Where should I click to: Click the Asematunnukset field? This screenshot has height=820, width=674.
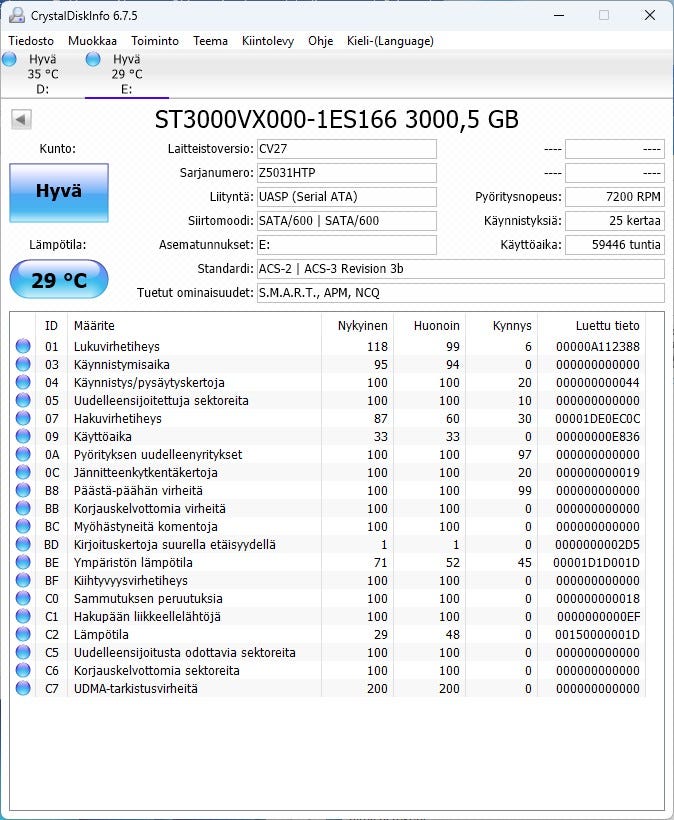click(347, 245)
